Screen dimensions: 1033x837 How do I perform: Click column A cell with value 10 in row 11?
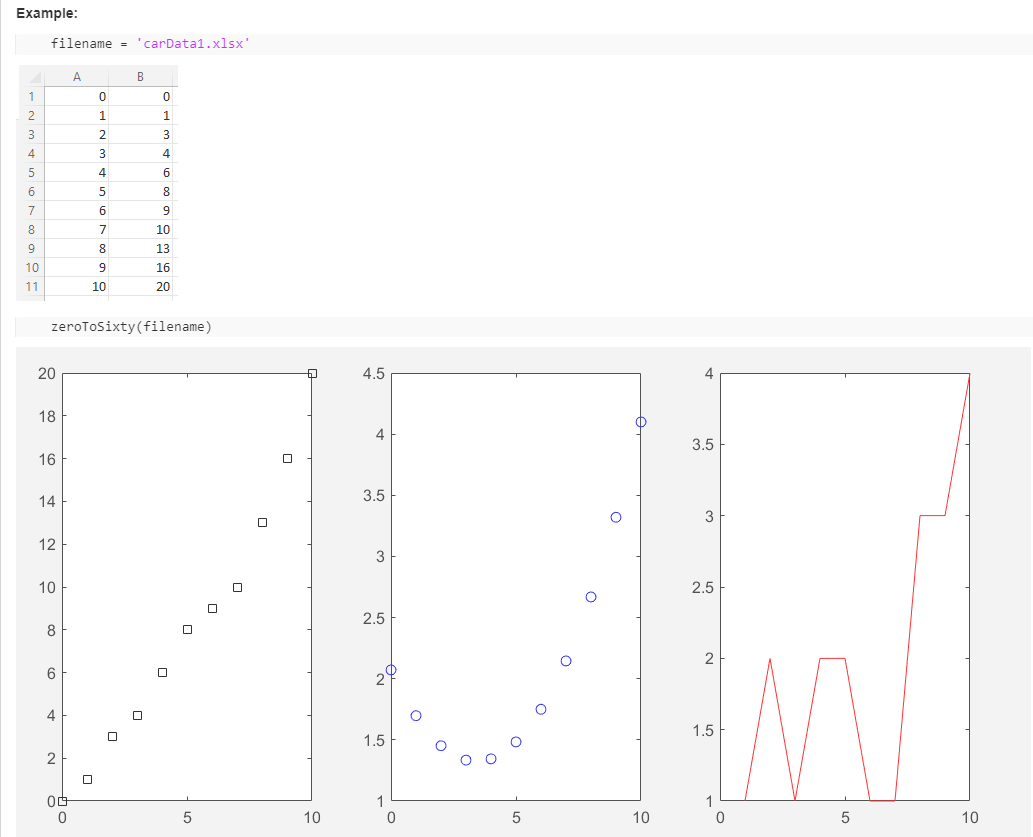tap(76, 287)
